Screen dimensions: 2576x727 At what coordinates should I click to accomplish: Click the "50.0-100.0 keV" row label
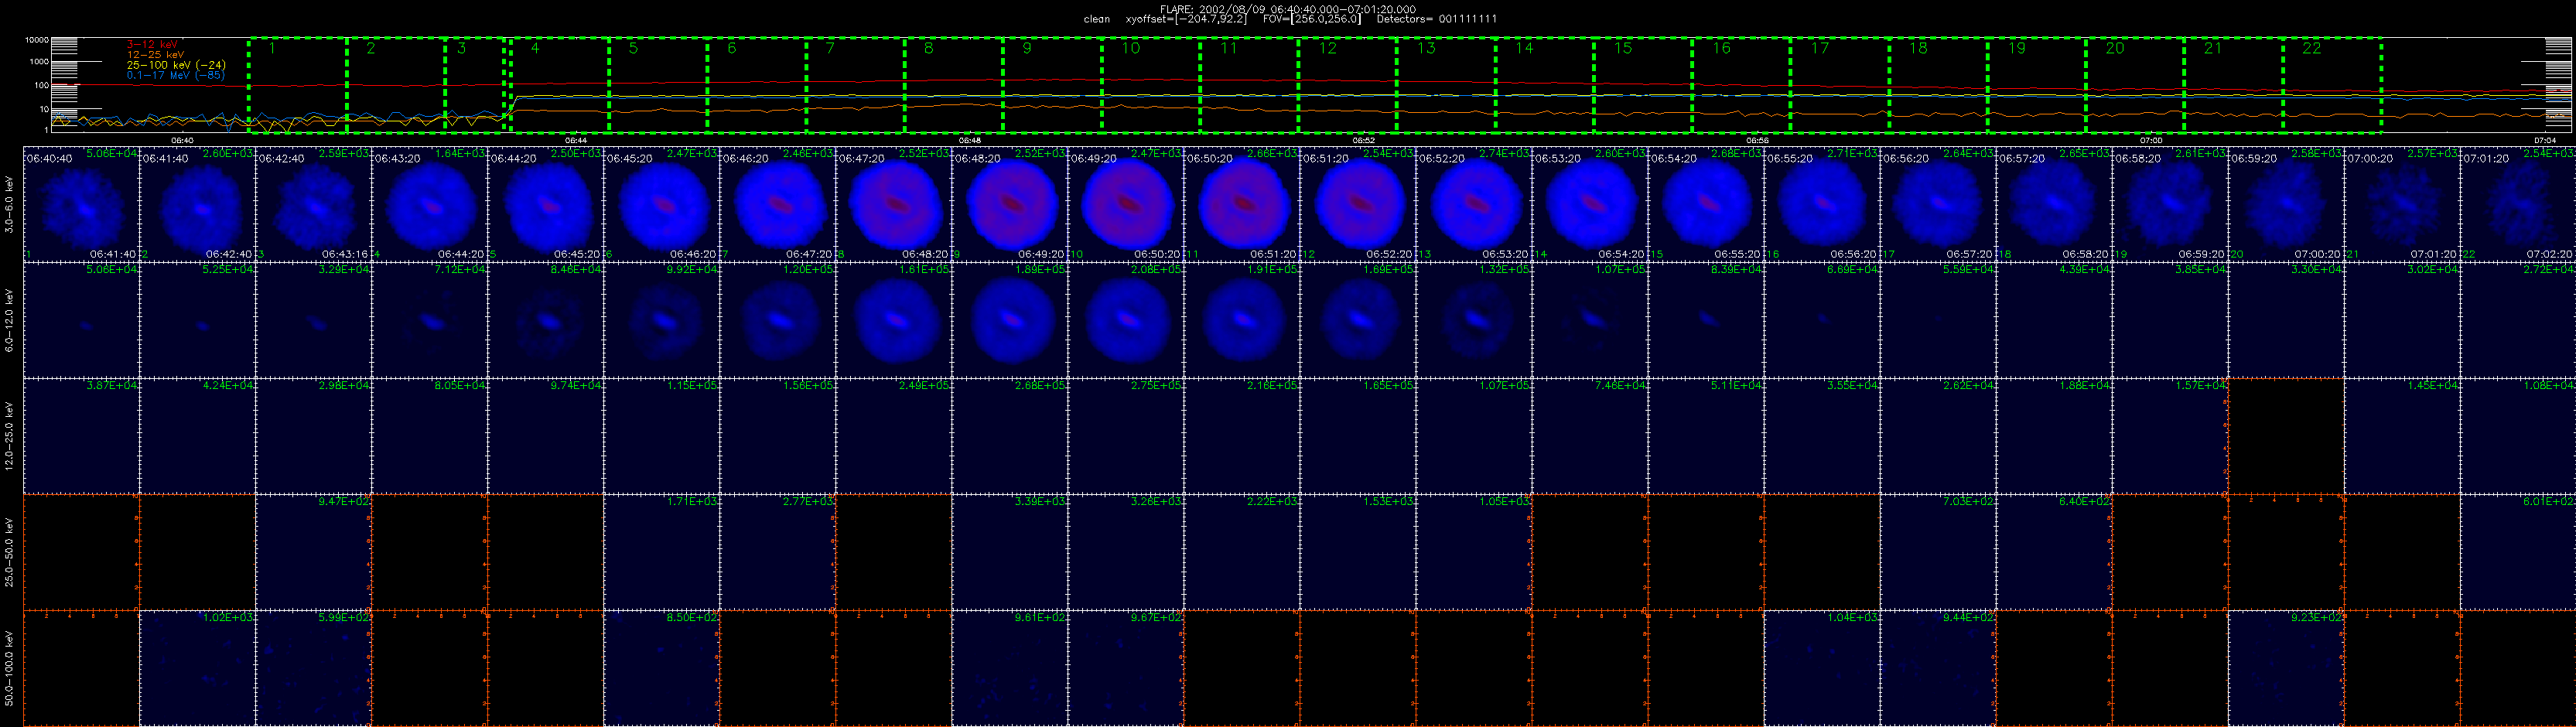10,668
